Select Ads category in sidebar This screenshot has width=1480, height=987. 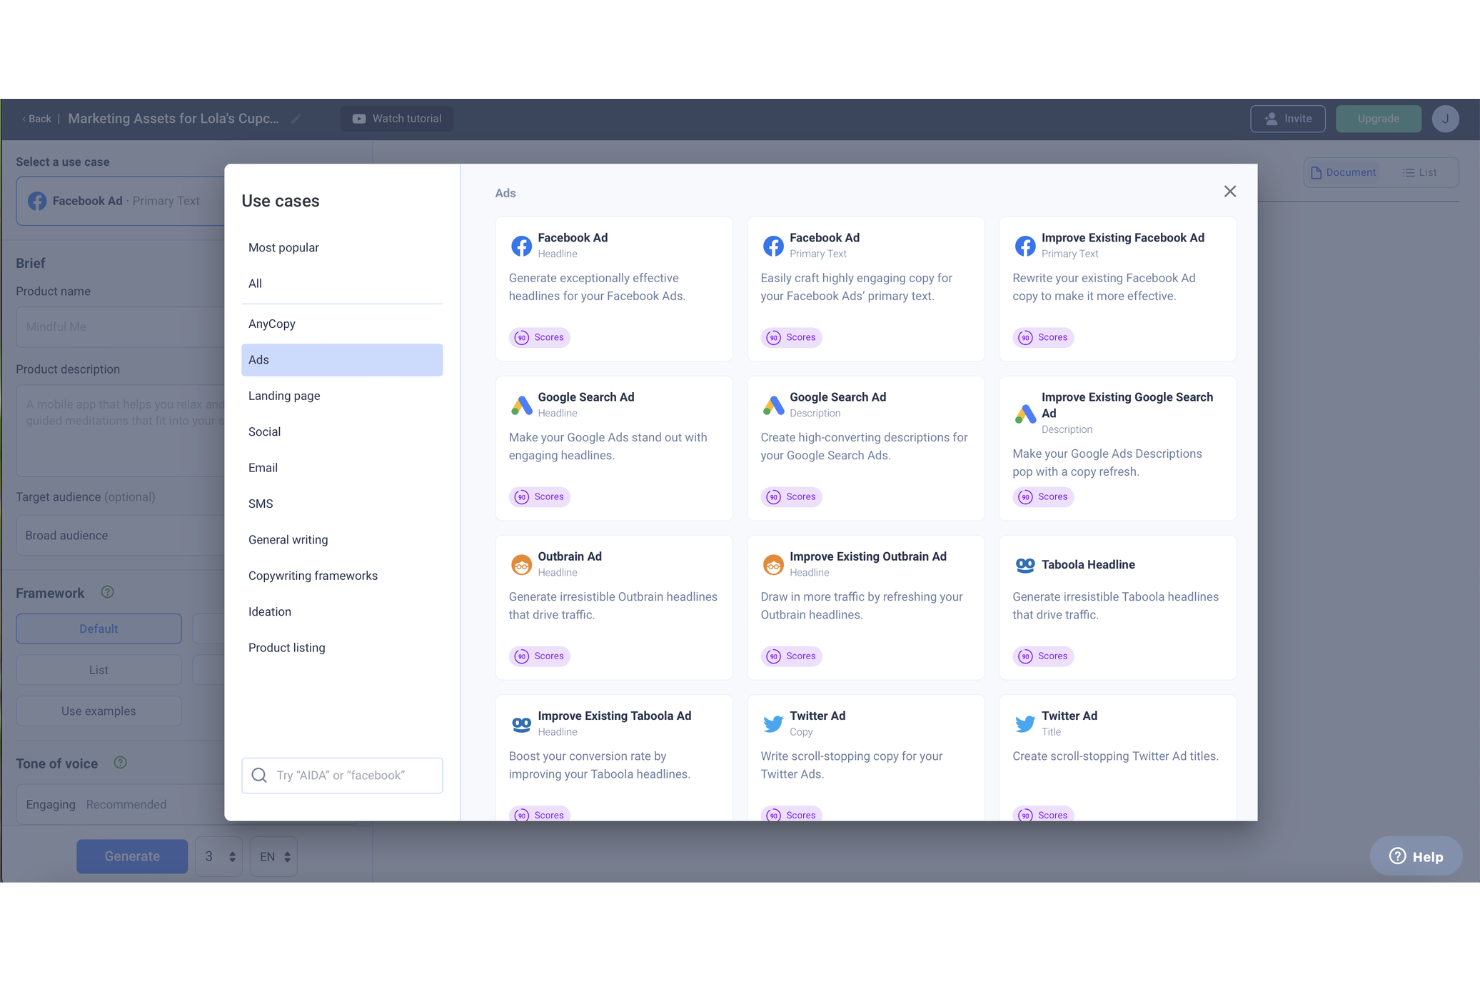pos(342,360)
